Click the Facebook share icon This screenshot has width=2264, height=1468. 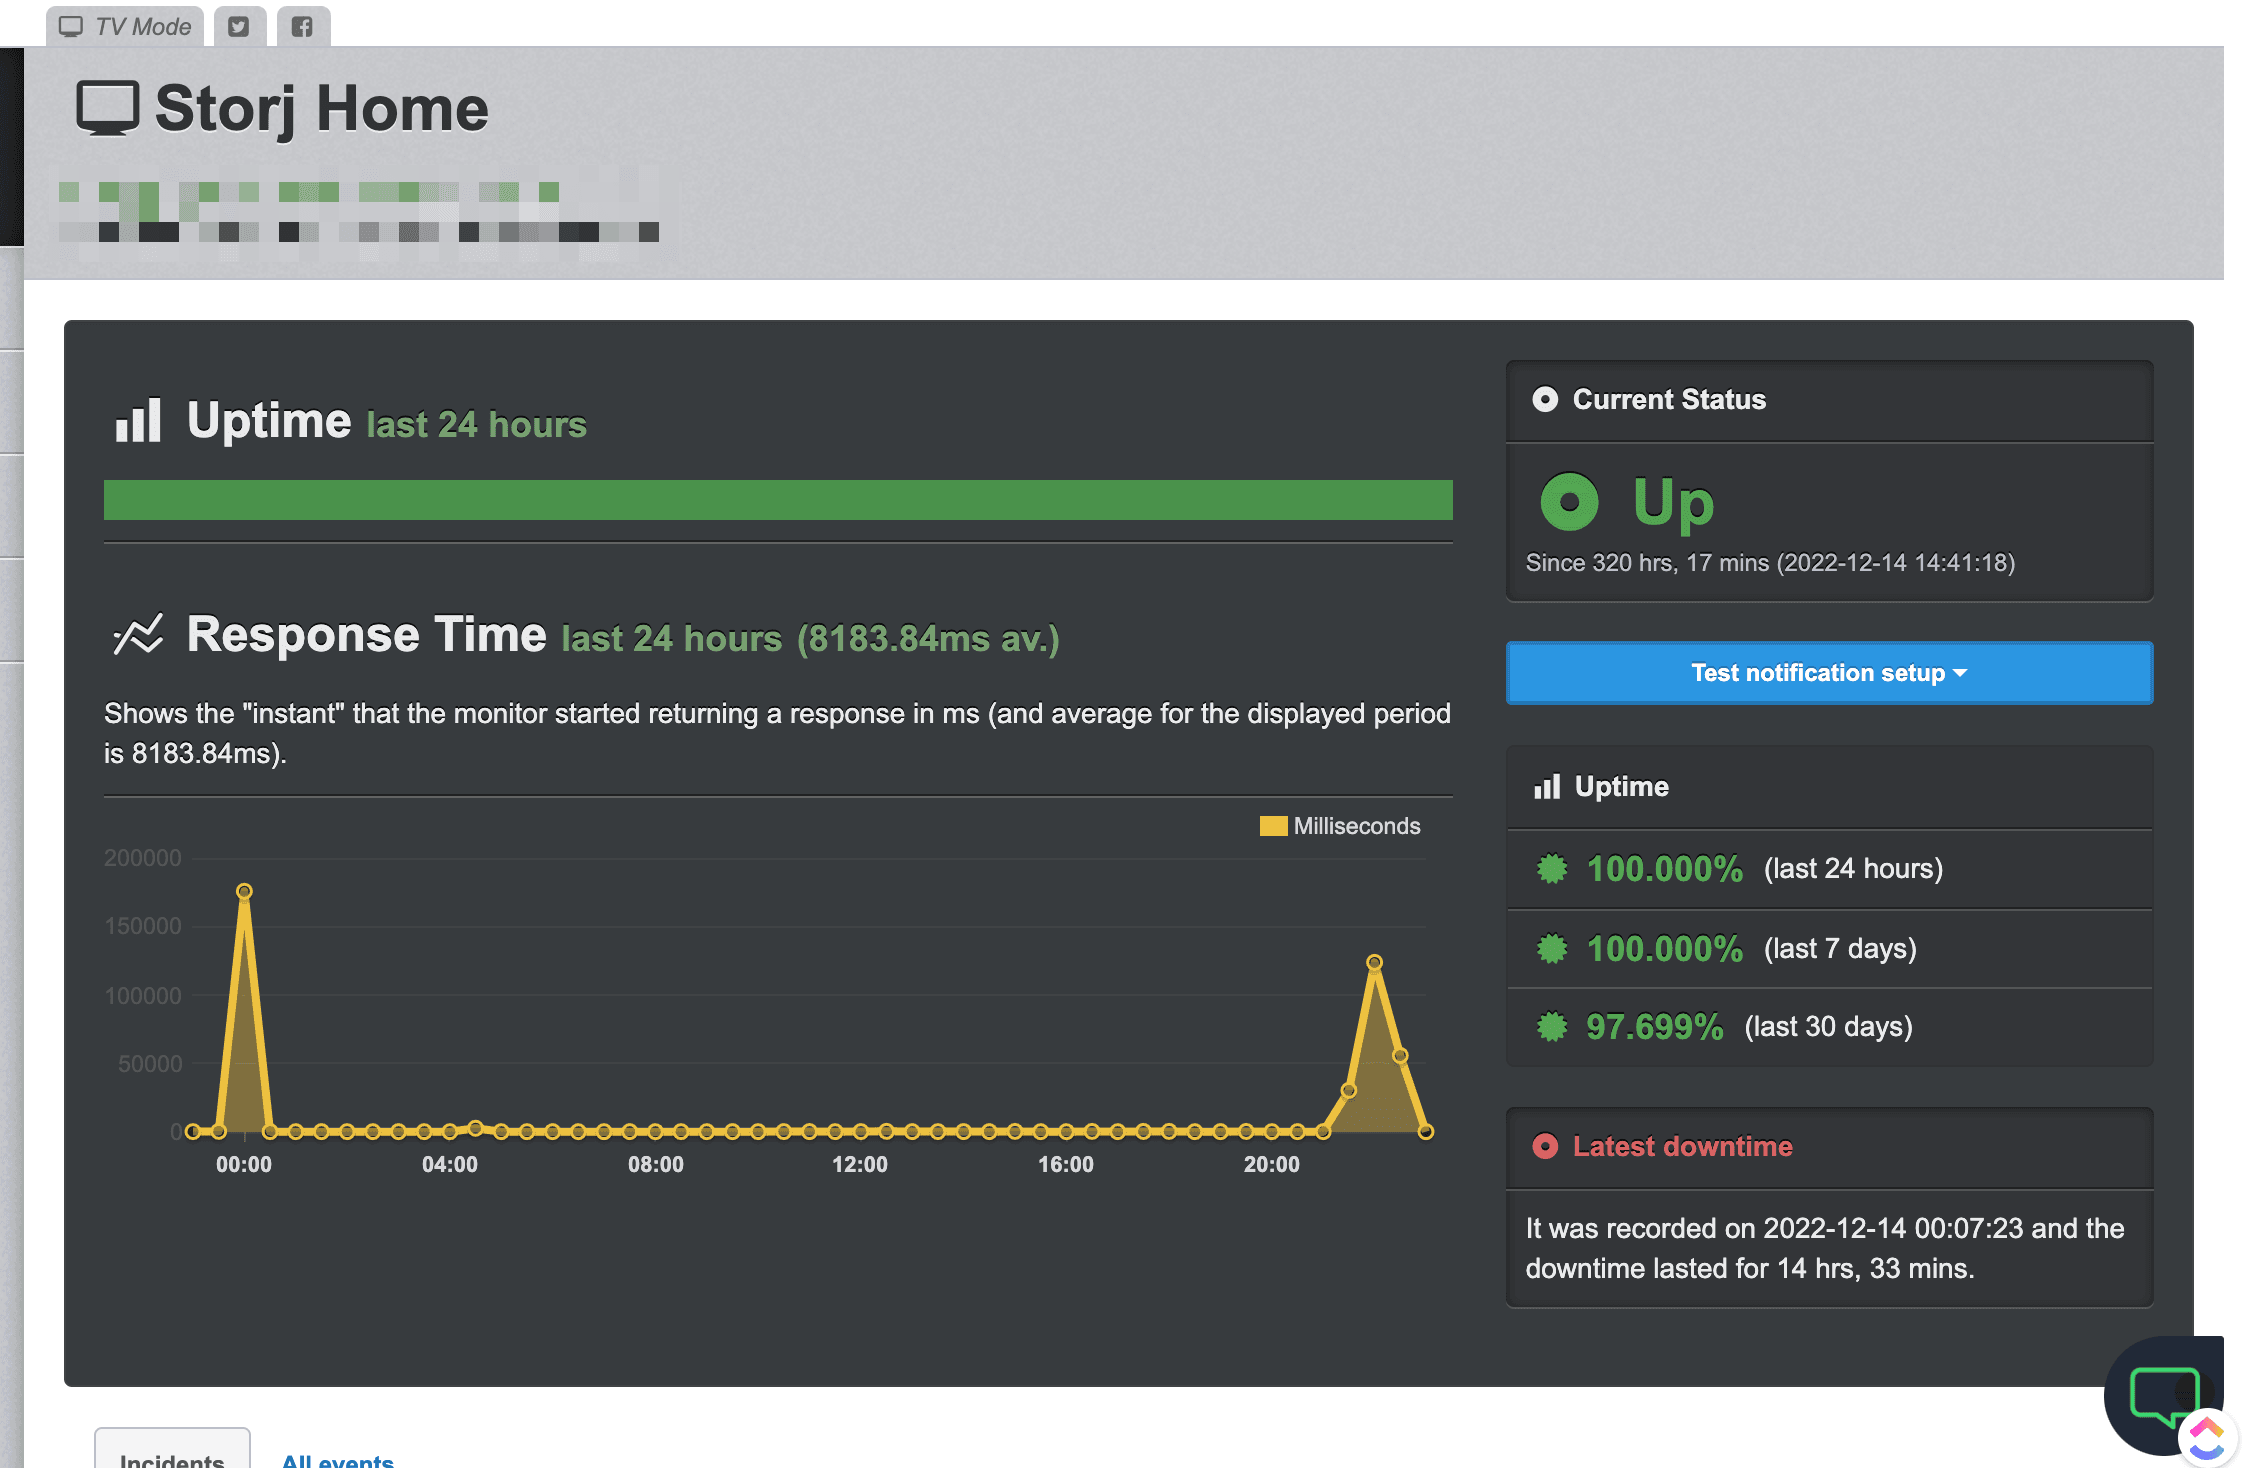tap(302, 26)
